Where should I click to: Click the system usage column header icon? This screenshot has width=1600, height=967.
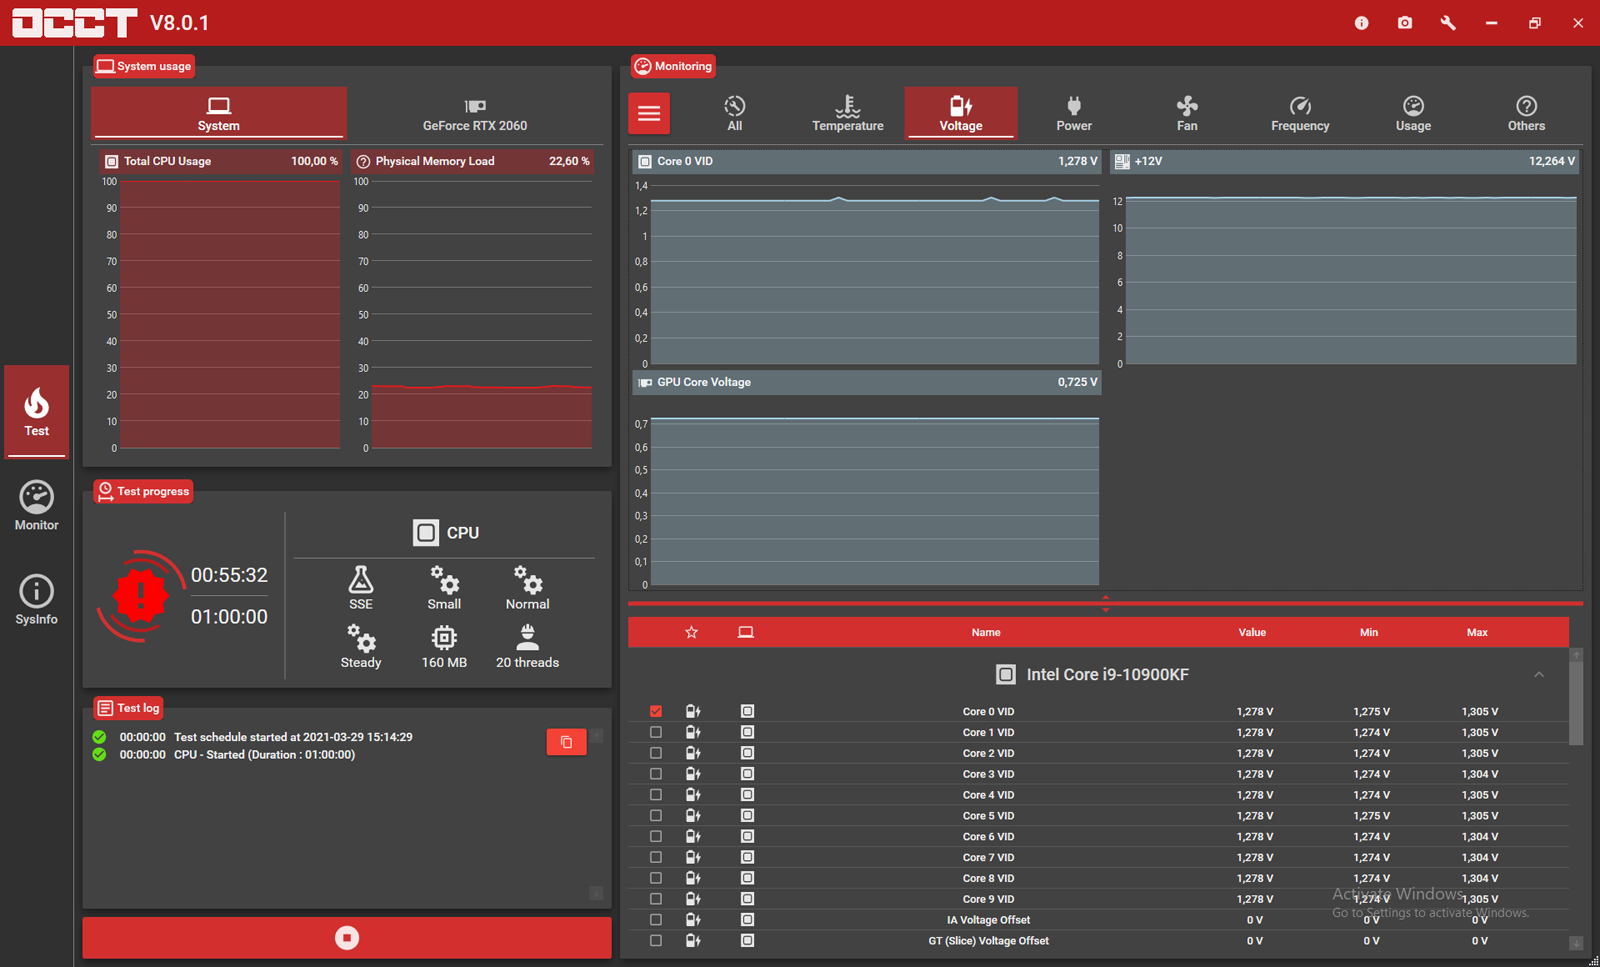[746, 632]
